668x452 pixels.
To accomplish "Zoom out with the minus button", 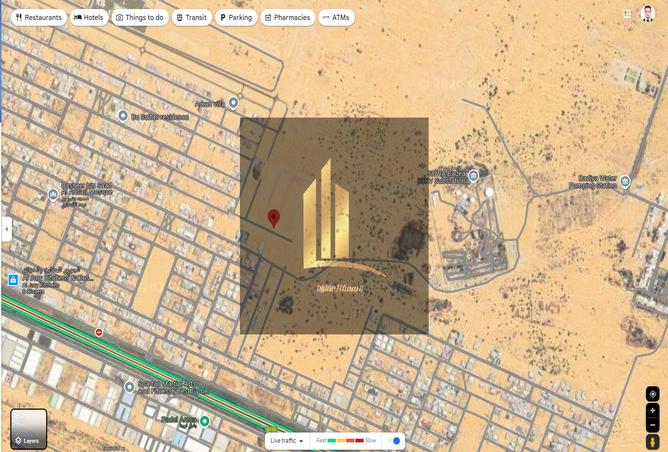I will [x=652, y=425].
